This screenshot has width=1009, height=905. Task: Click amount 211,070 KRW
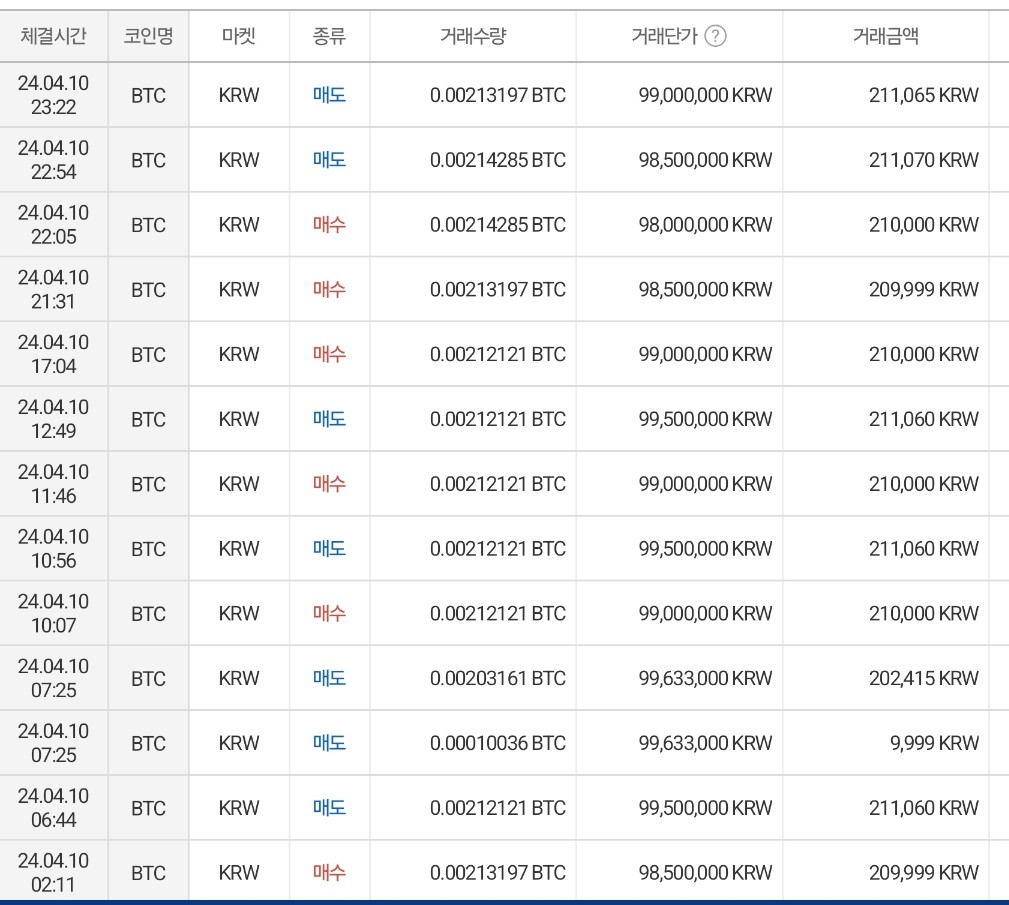[923, 160]
